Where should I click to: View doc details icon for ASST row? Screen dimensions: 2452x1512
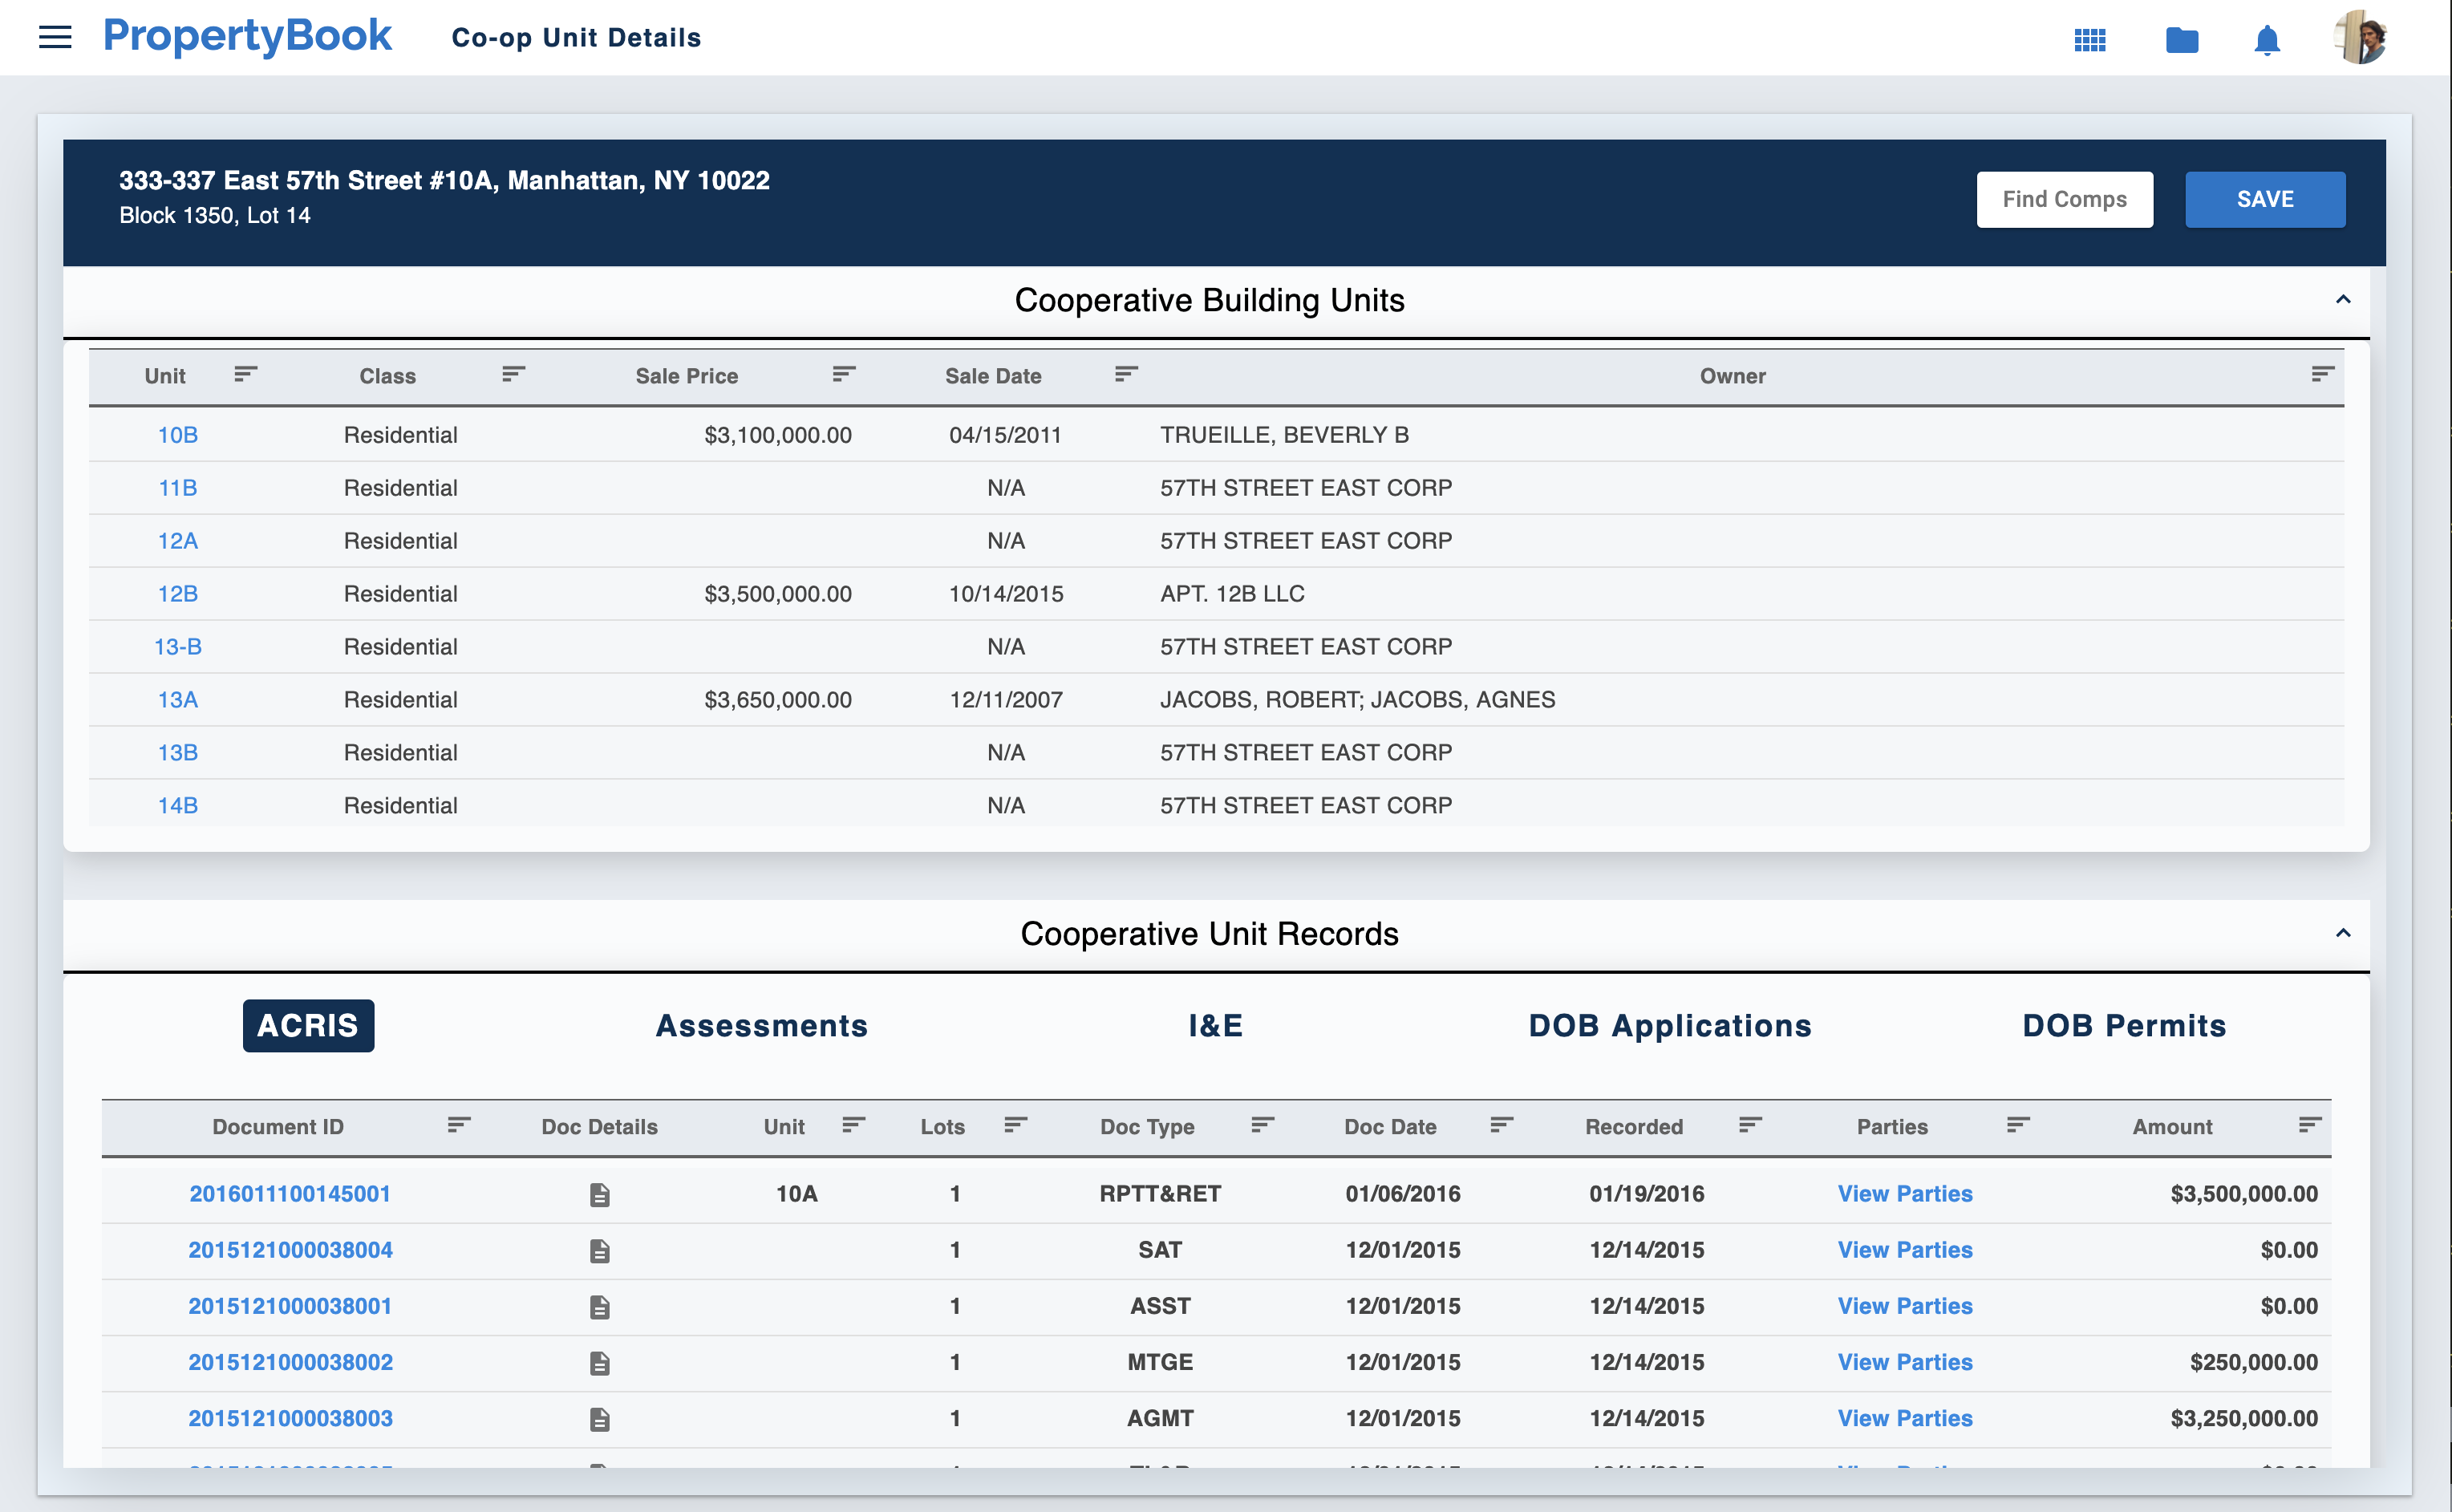tap(599, 1307)
